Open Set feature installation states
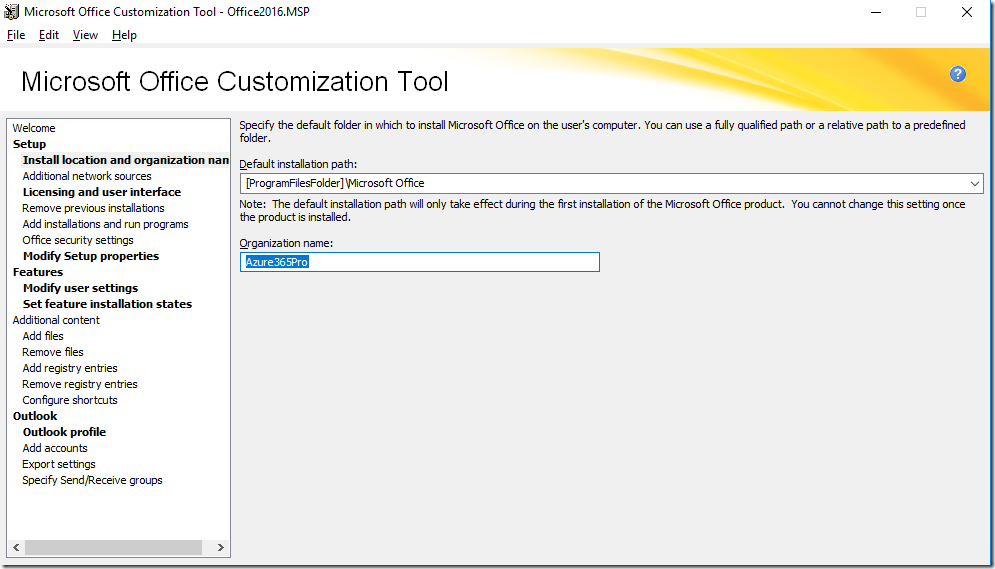Image resolution: width=995 pixels, height=569 pixels. coord(107,304)
